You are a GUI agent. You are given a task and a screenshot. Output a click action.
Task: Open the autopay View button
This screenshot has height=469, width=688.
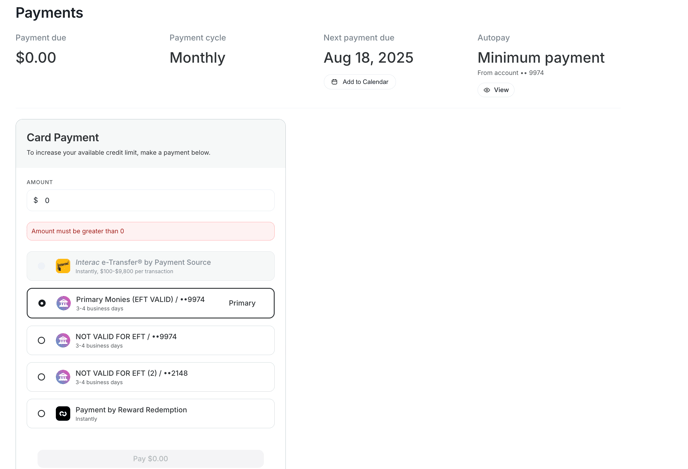point(496,90)
